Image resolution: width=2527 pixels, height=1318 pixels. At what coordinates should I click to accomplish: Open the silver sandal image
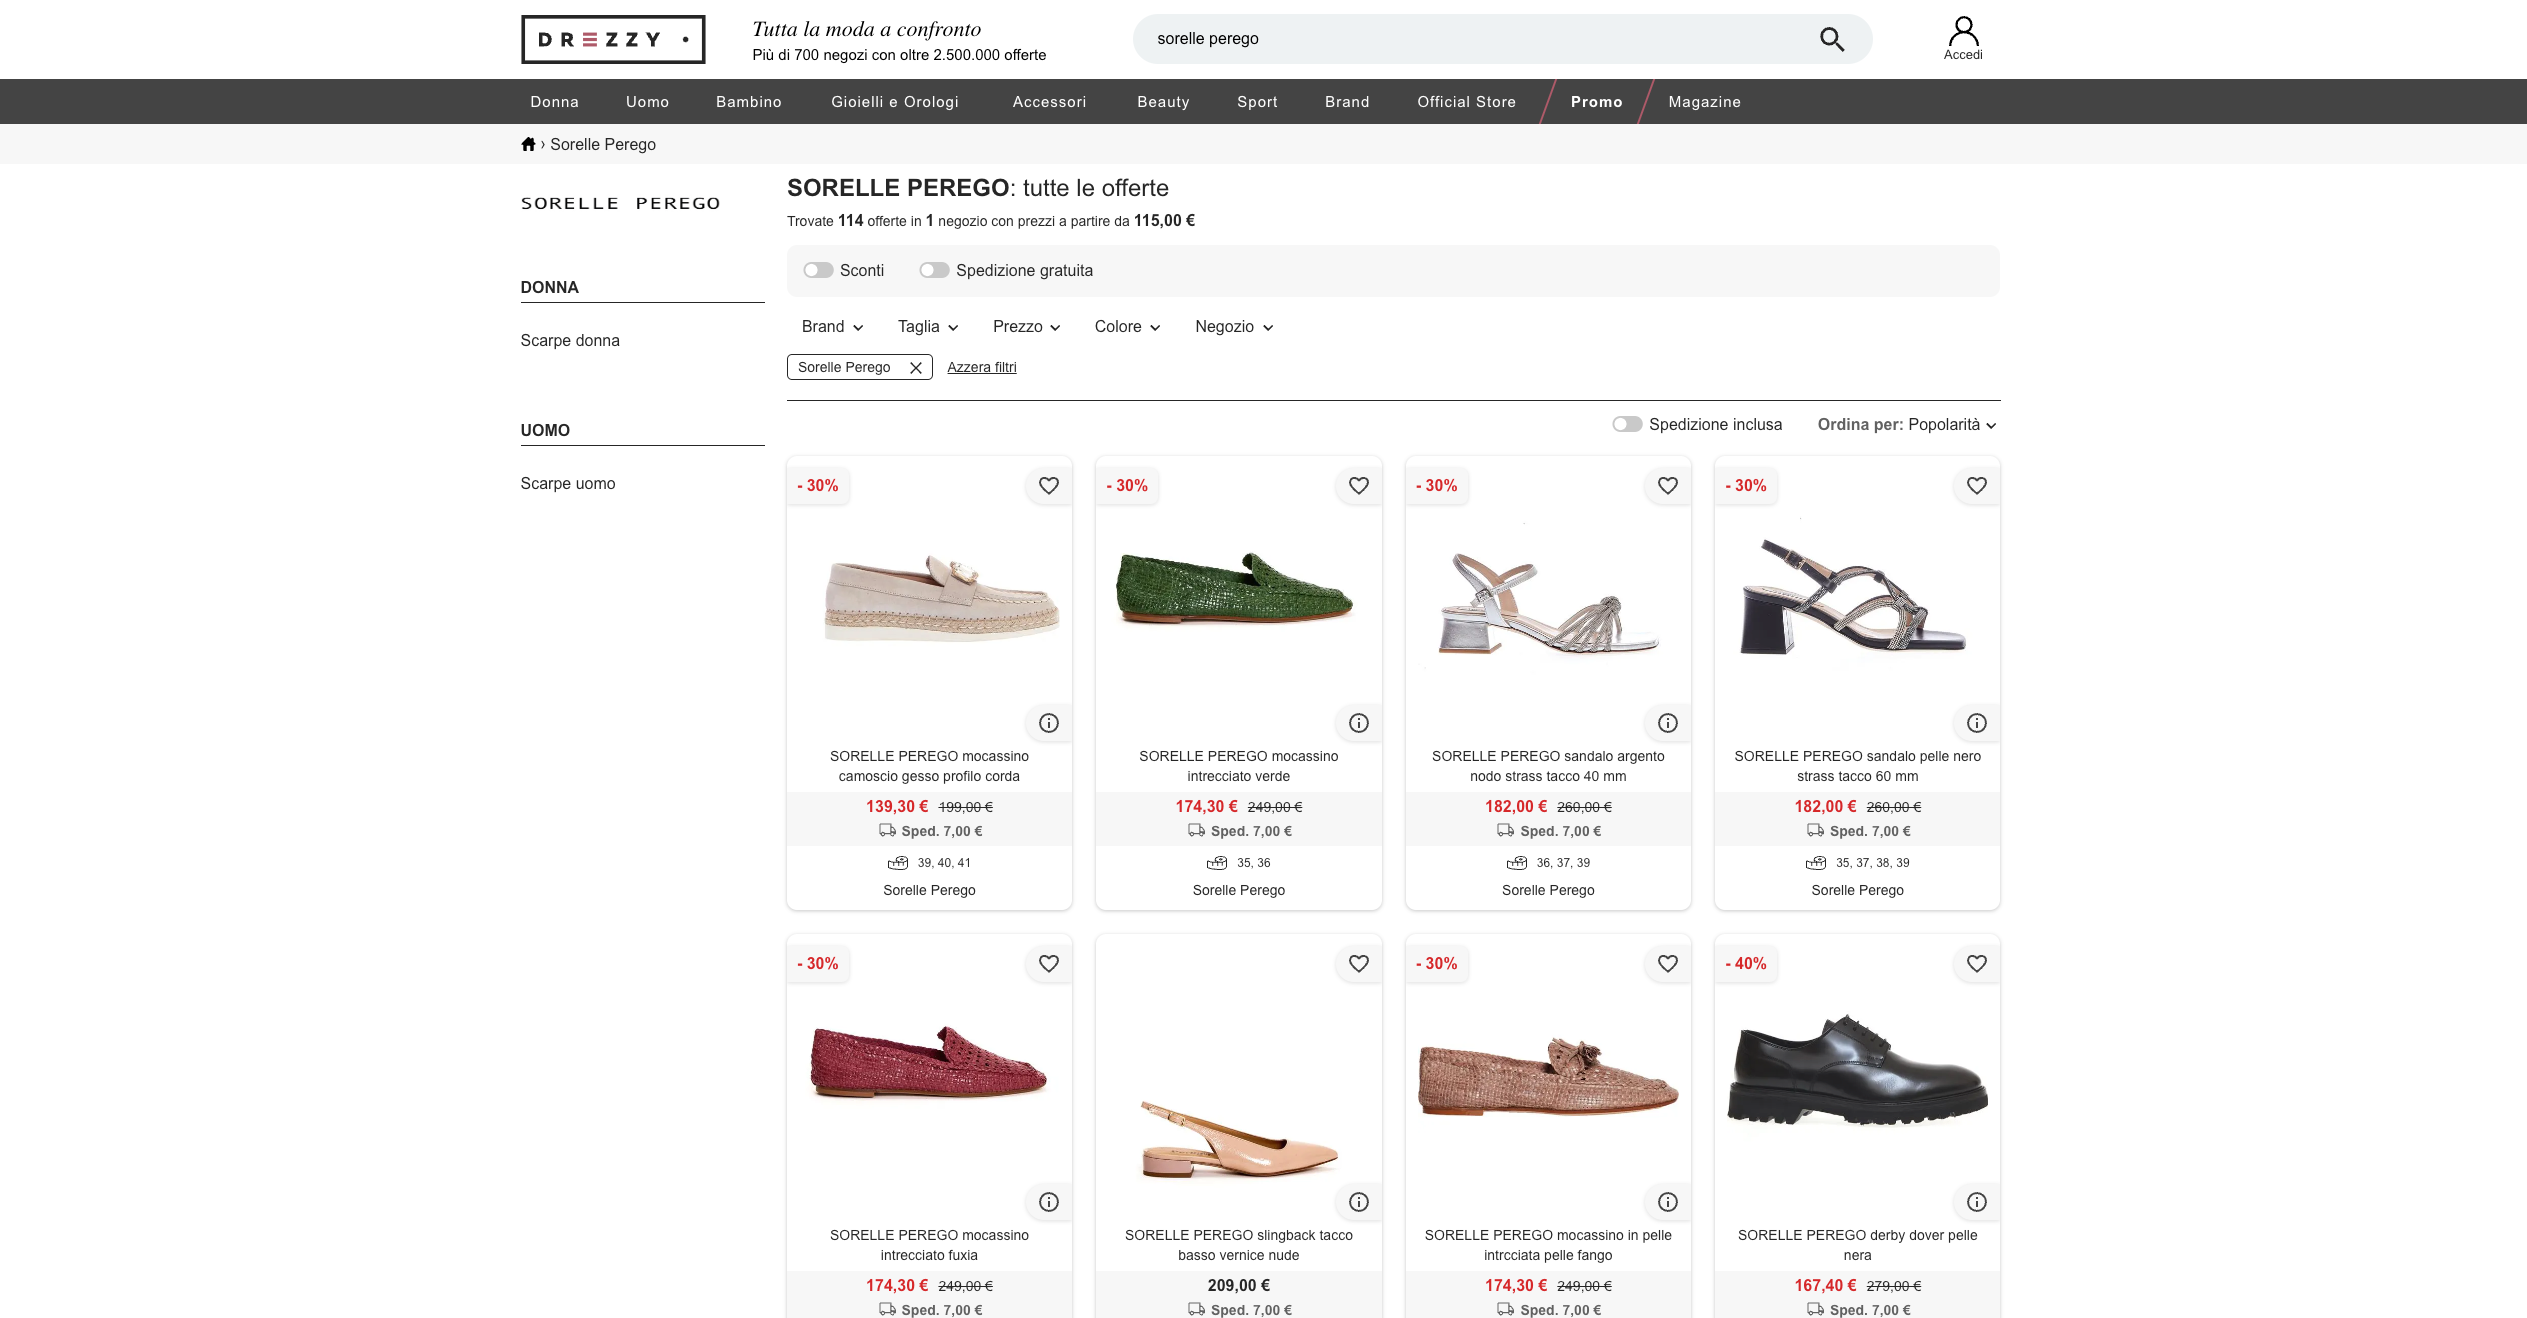tap(1548, 603)
